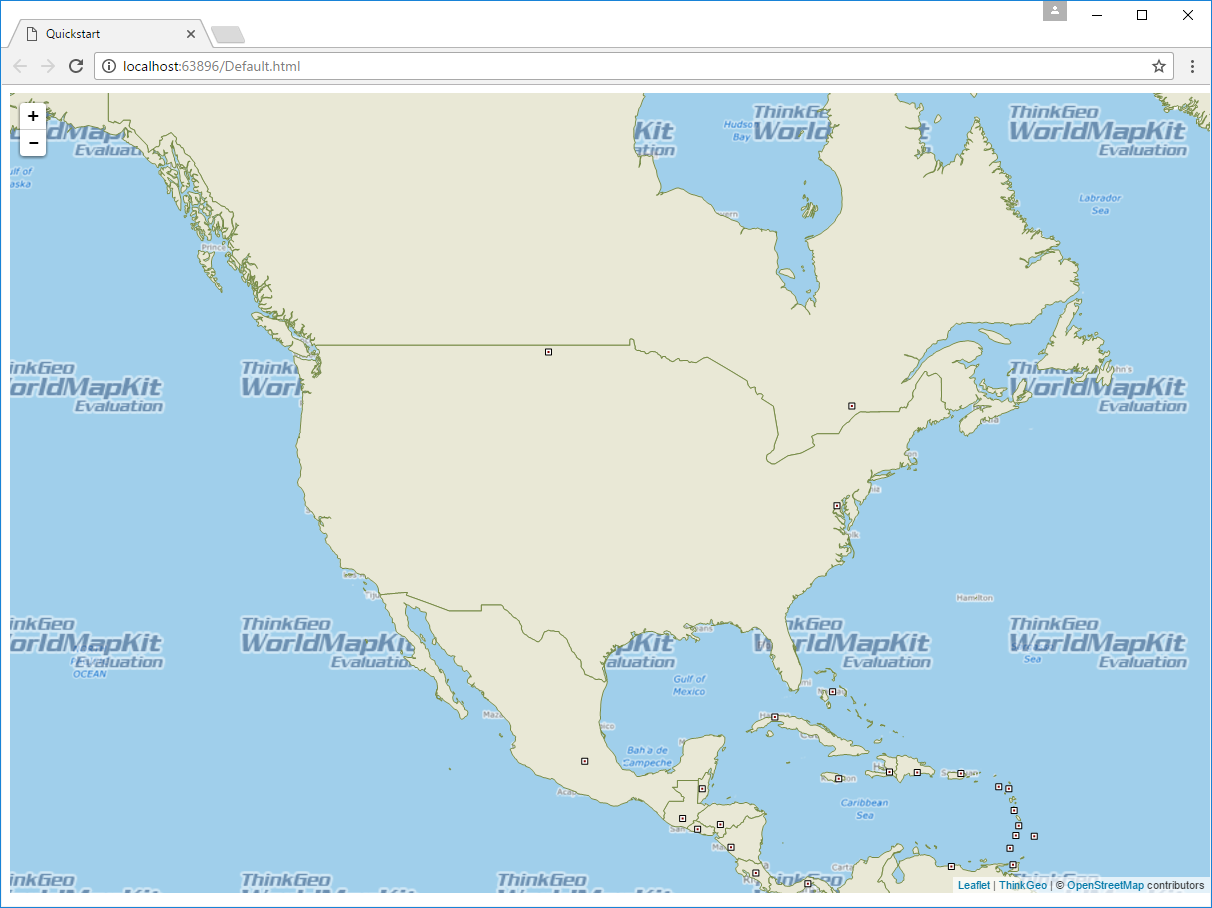
Task: Click the Labrador Sea map label
Action: pyautogui.click(x=1100, y=204)
